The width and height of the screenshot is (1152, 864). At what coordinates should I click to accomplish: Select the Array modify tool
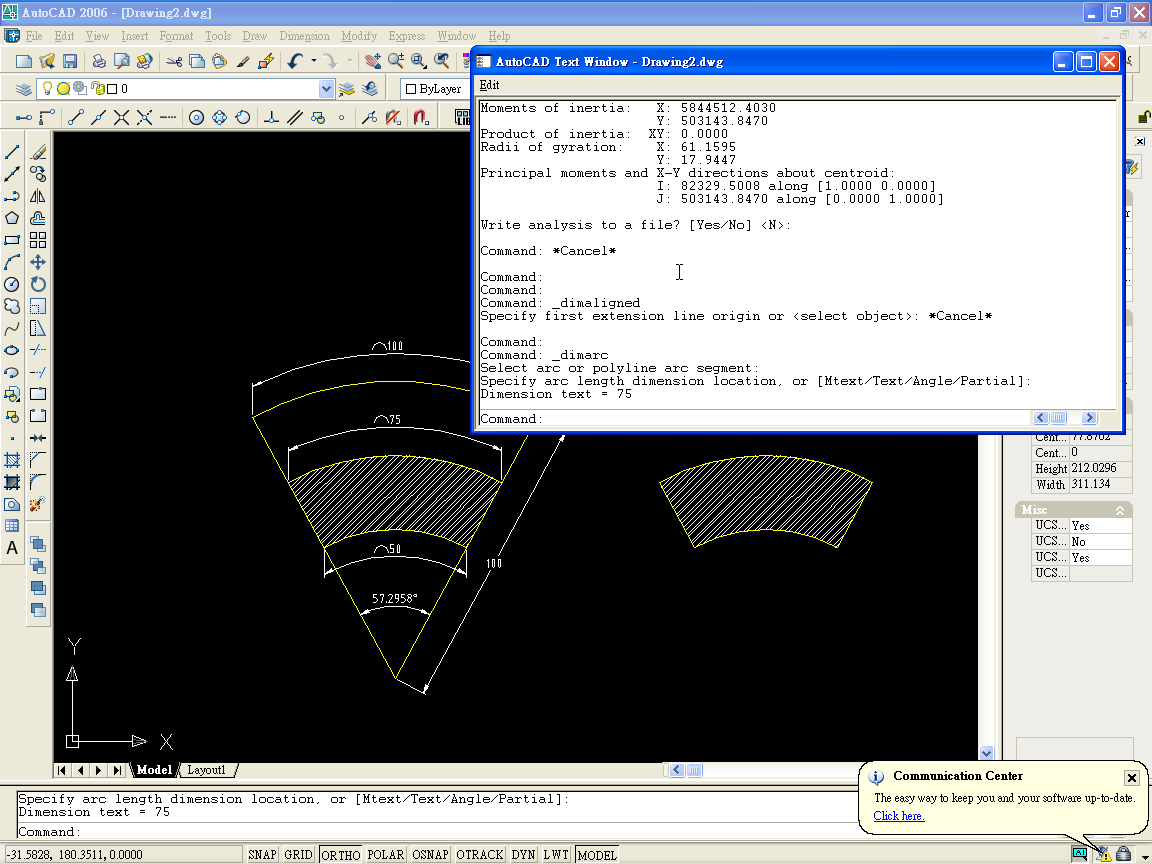click(x=38, y=240)
